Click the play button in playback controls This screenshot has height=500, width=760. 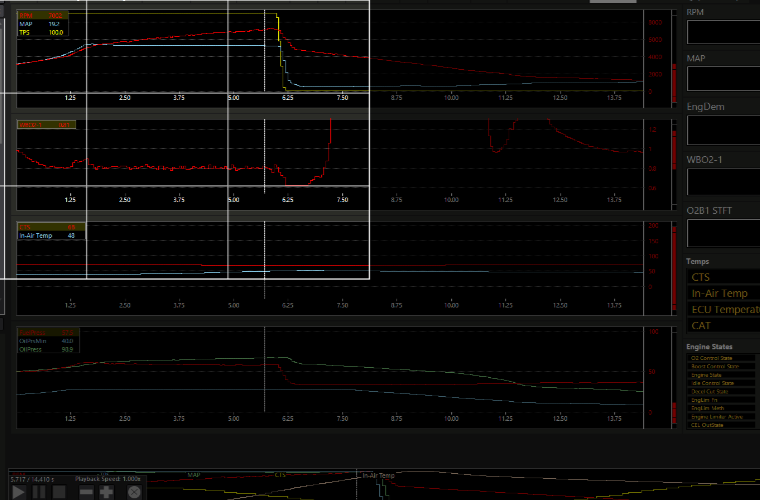coord(19,492)
